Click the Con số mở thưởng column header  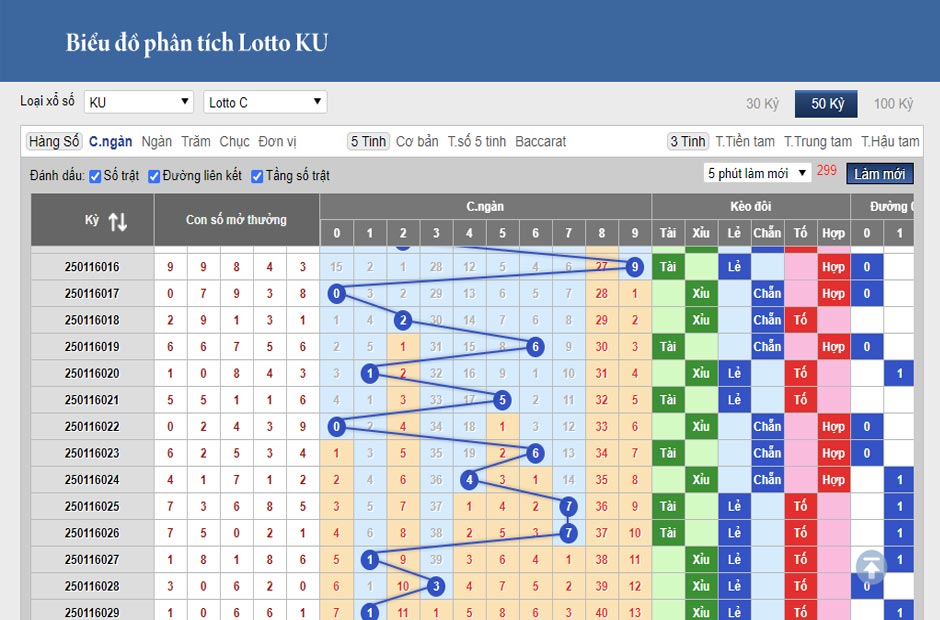click(x=236, y=219)
